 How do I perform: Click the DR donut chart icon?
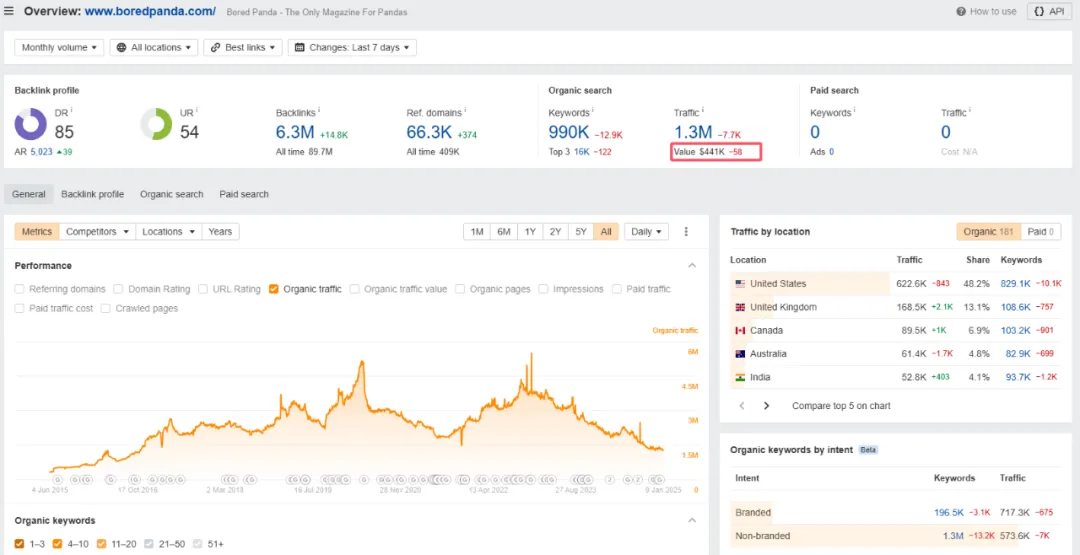pyautogui.click(x=30, y=125)
